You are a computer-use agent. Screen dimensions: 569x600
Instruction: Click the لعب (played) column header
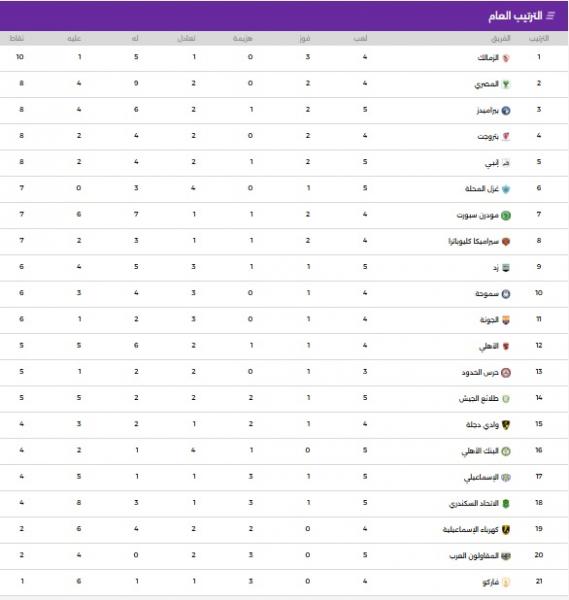tap(360, 38)
